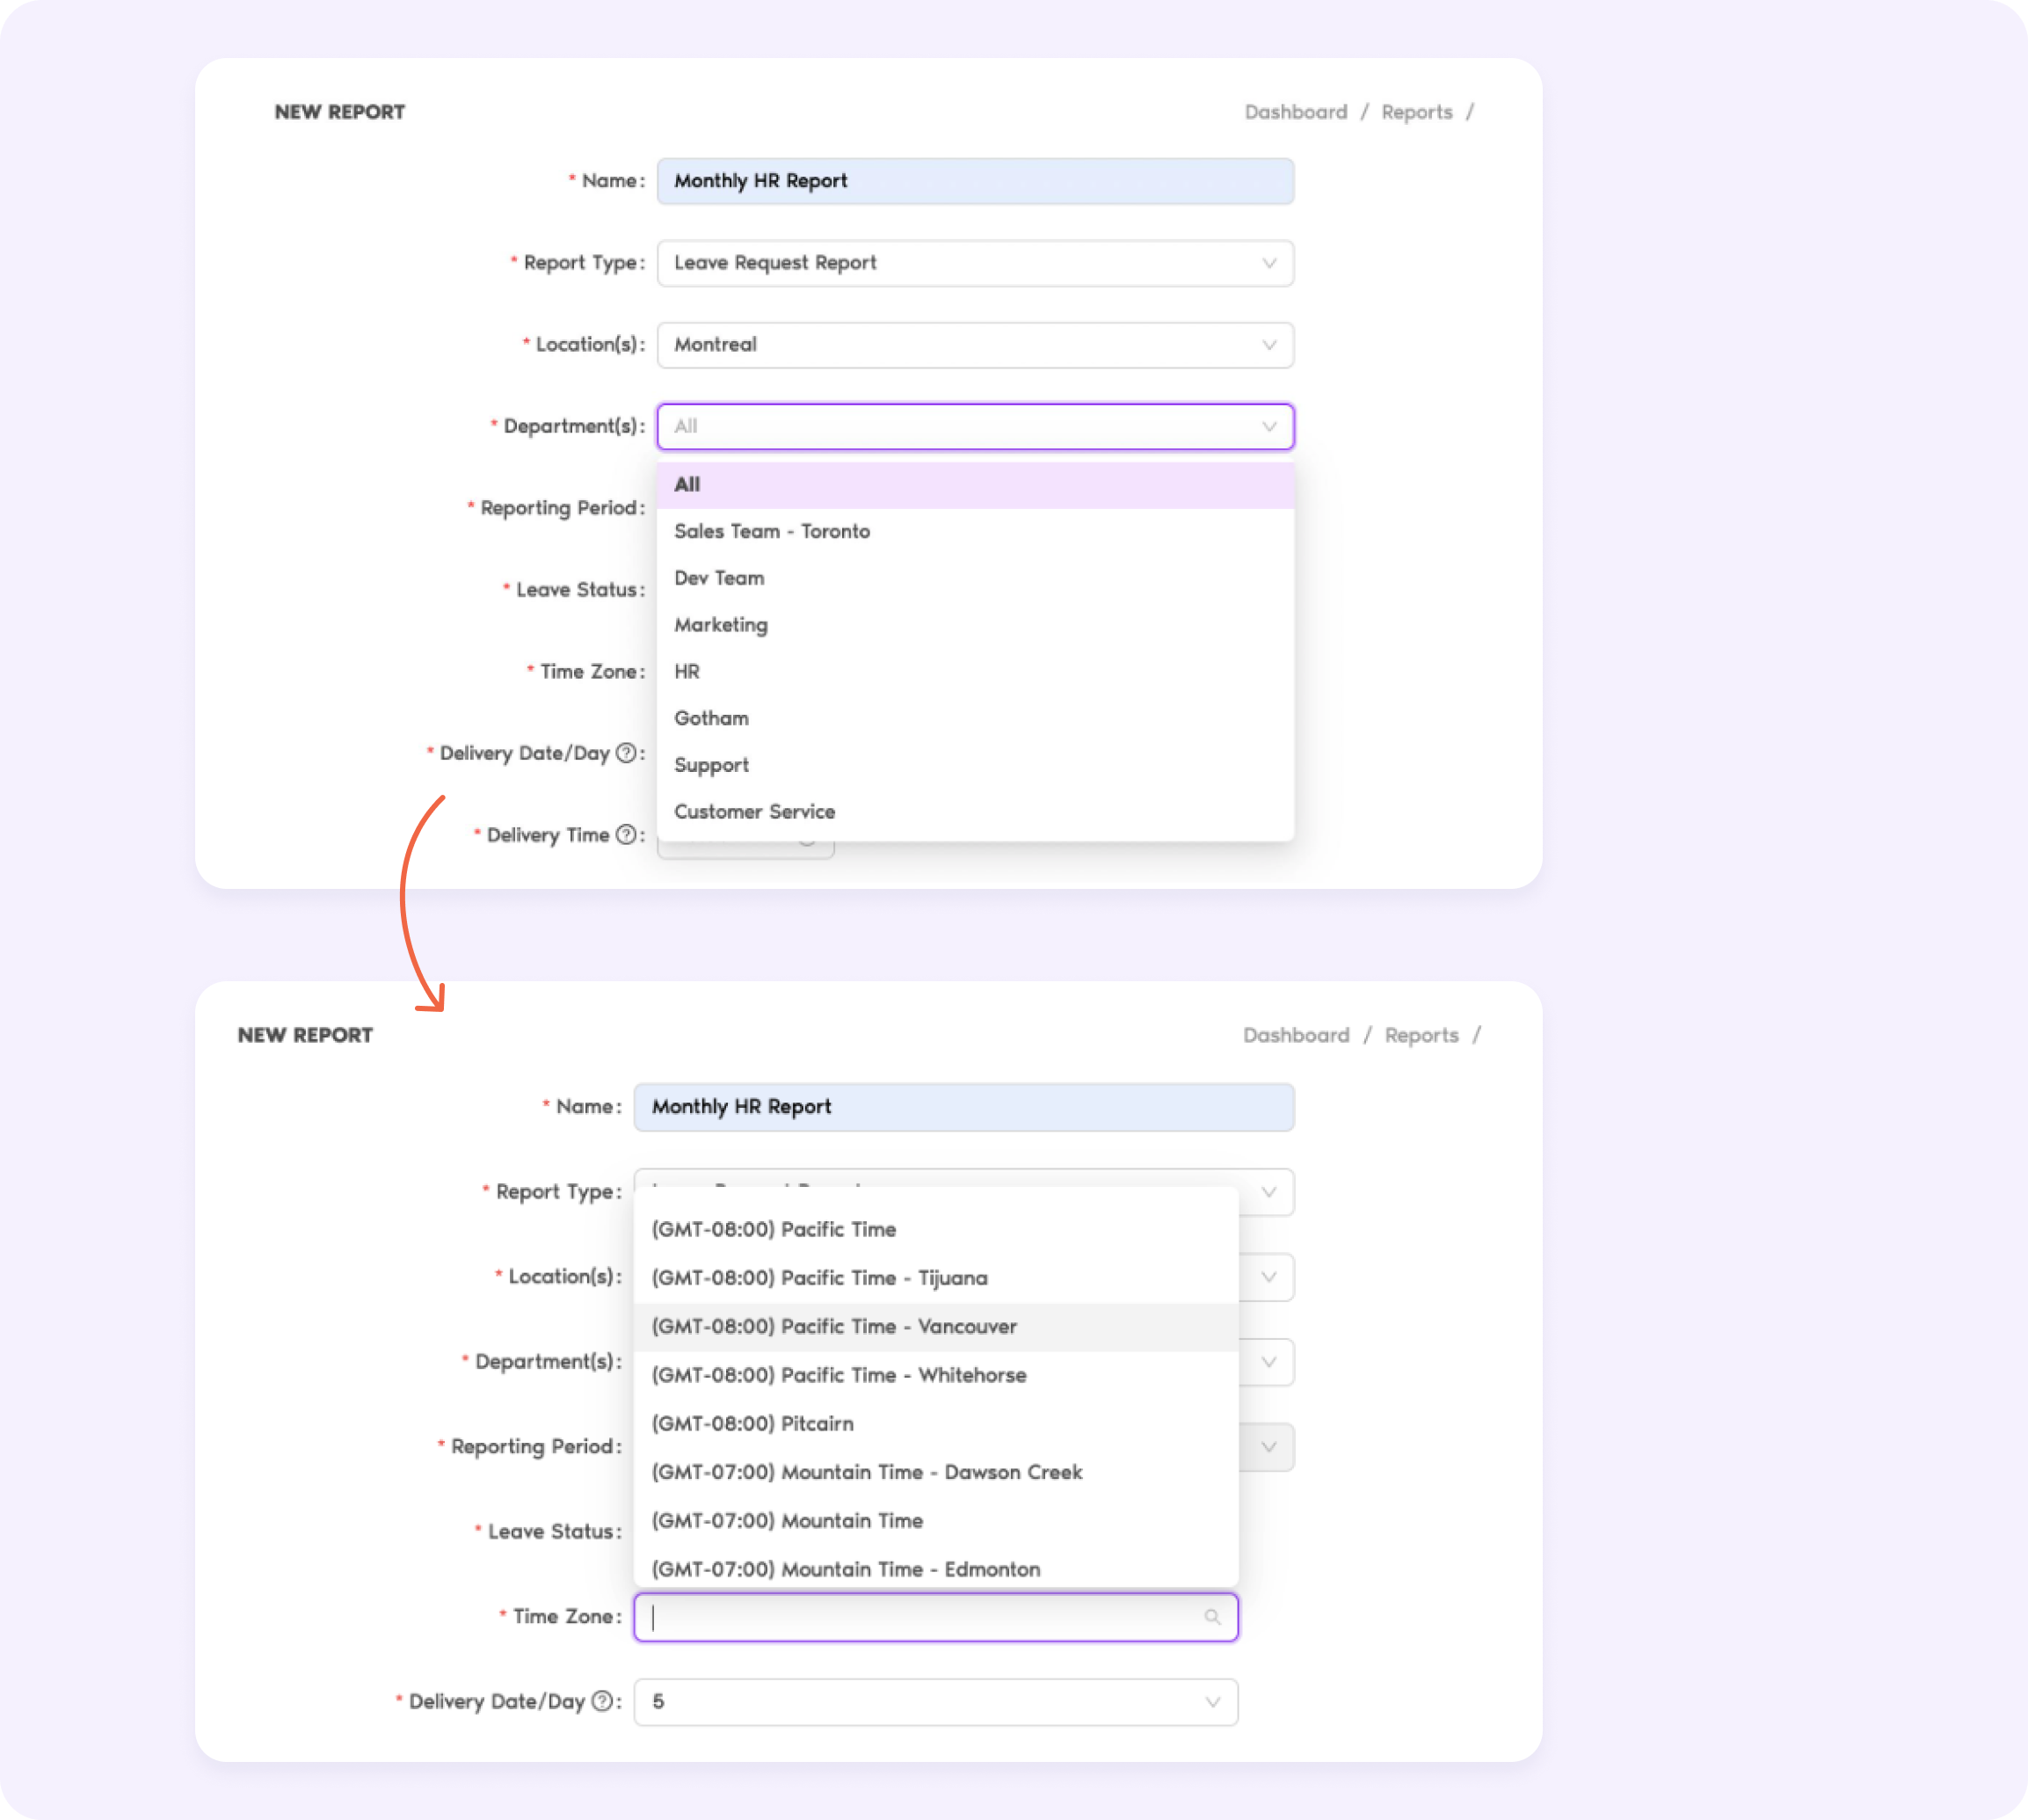Viewport: 2028px width, 1820px height.
Task: Select HR department option
Action: pyautogui.click(x=688, y=671)
